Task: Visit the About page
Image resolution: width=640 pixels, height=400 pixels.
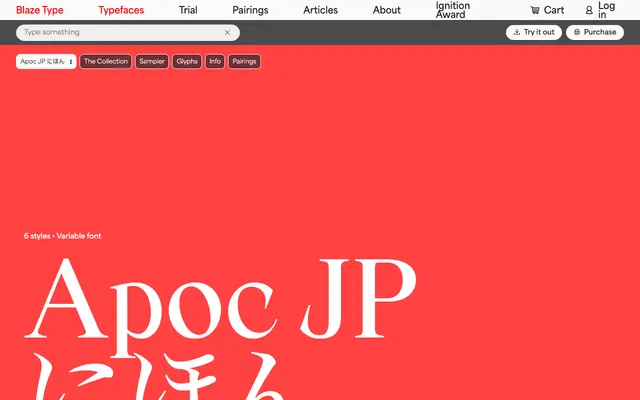Action: click(x=387, y=10)
